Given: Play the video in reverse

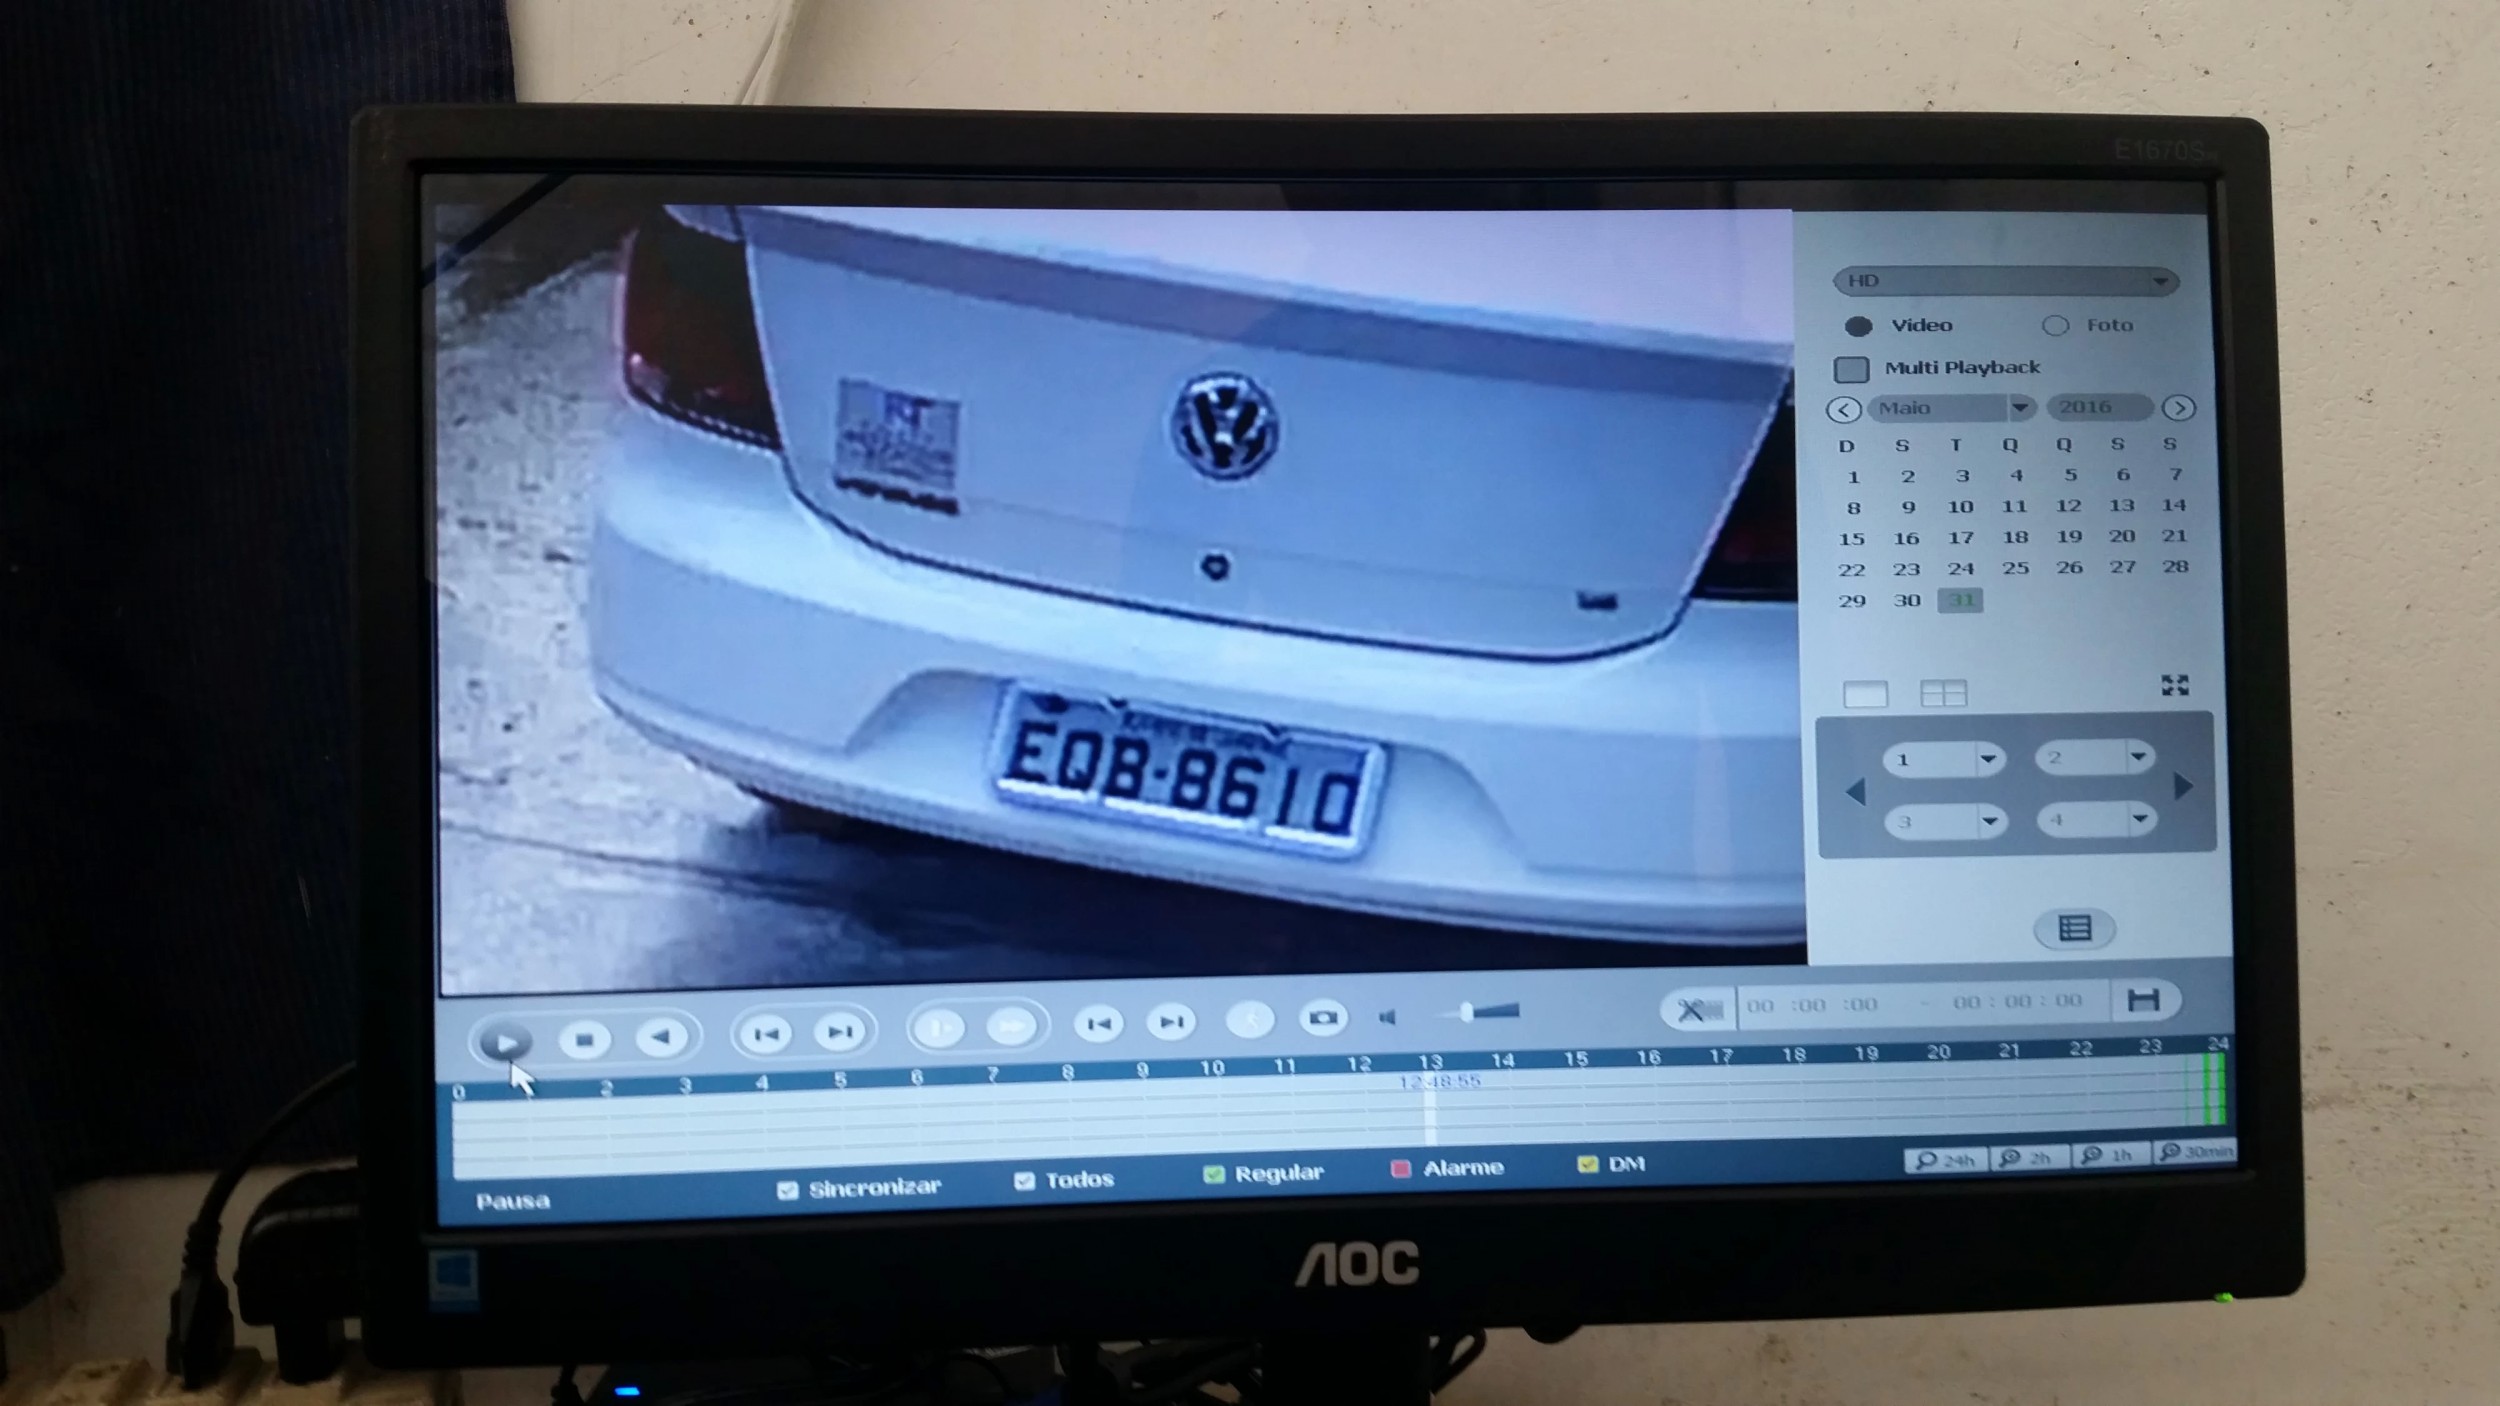Looking at the screenshot, I should tap(661, 1037).
